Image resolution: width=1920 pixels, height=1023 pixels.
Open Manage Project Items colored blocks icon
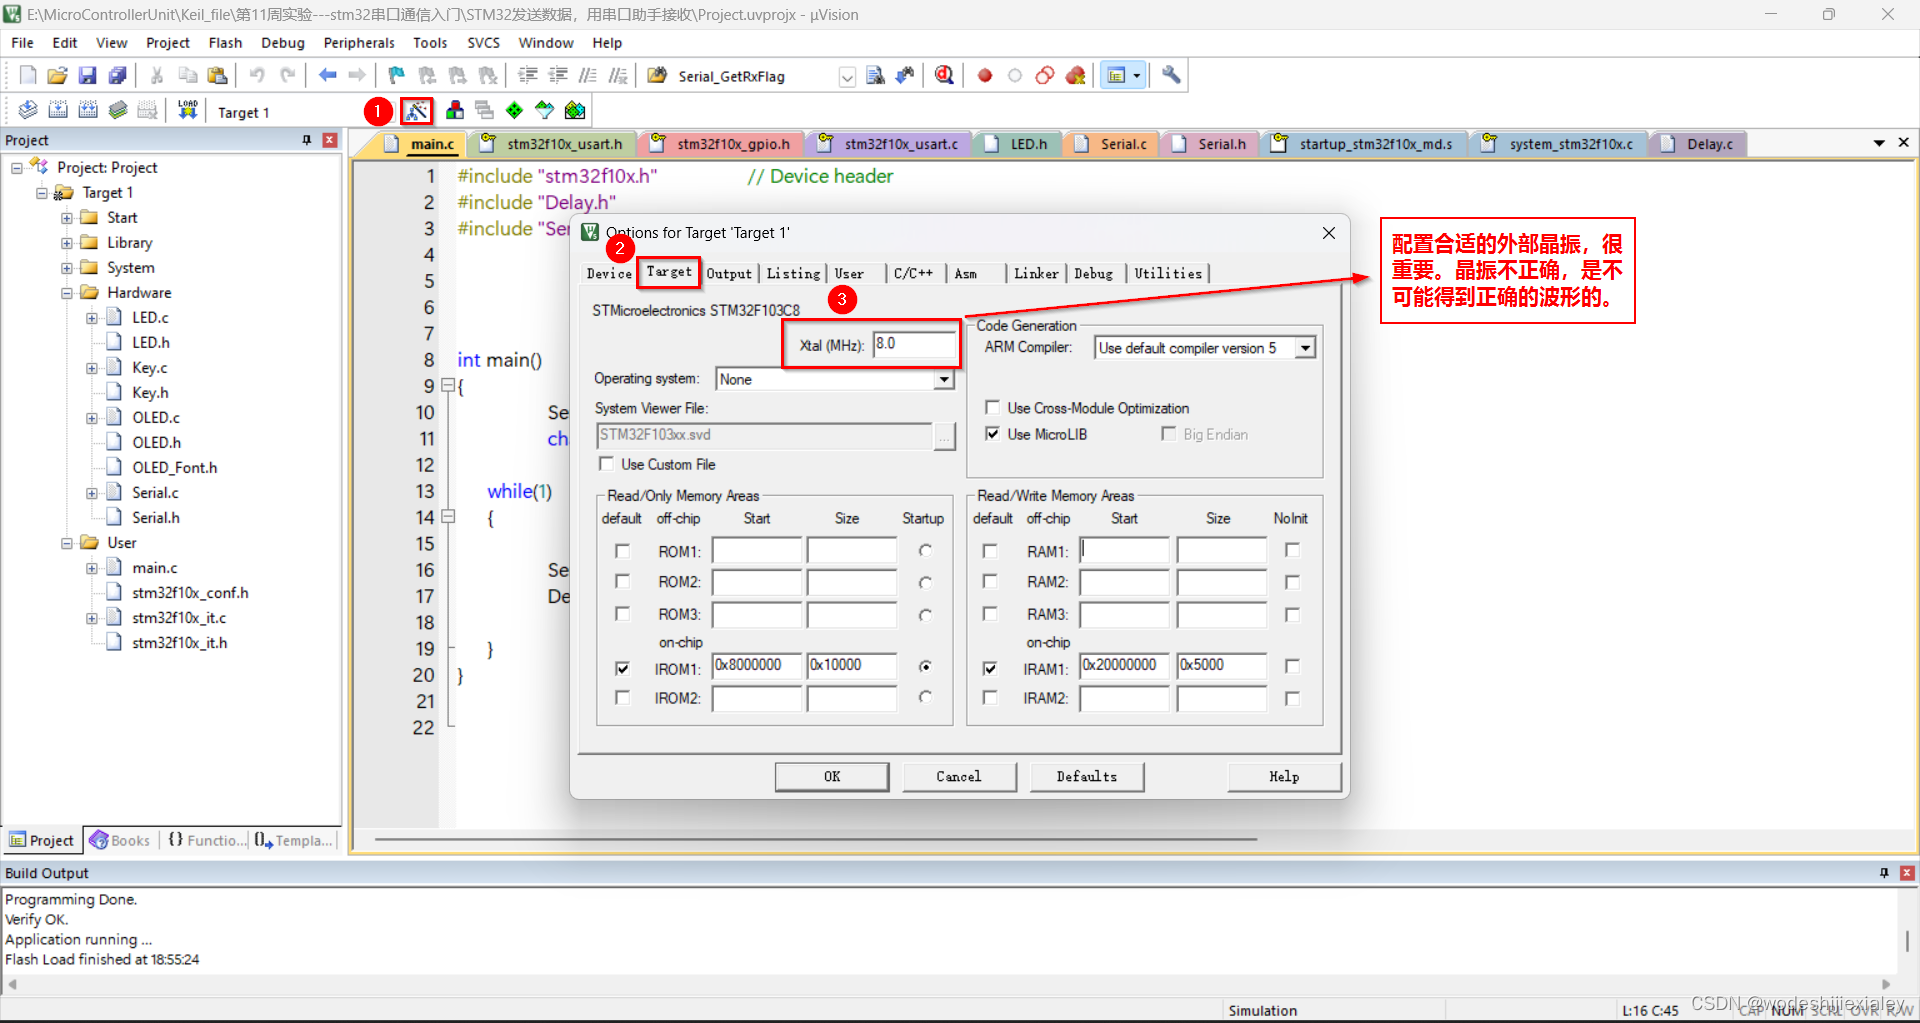tap(455, 110)
